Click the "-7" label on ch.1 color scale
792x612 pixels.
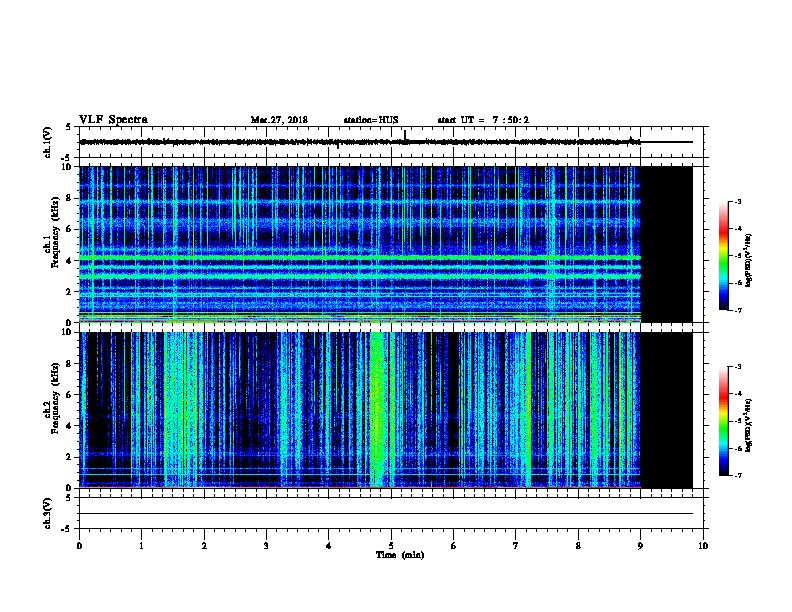(x=737, y=310)
